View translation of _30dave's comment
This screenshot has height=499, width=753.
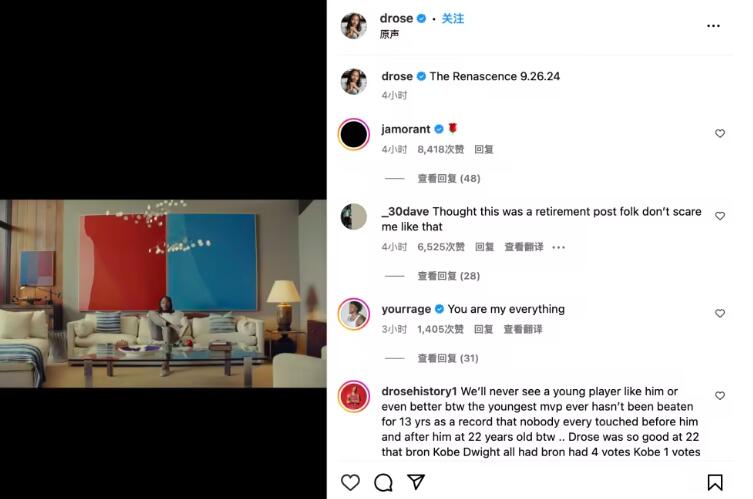[523, 247]
